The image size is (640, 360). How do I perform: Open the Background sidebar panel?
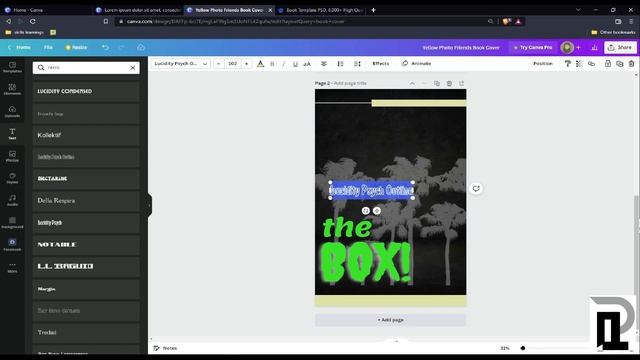coord(12,222)
